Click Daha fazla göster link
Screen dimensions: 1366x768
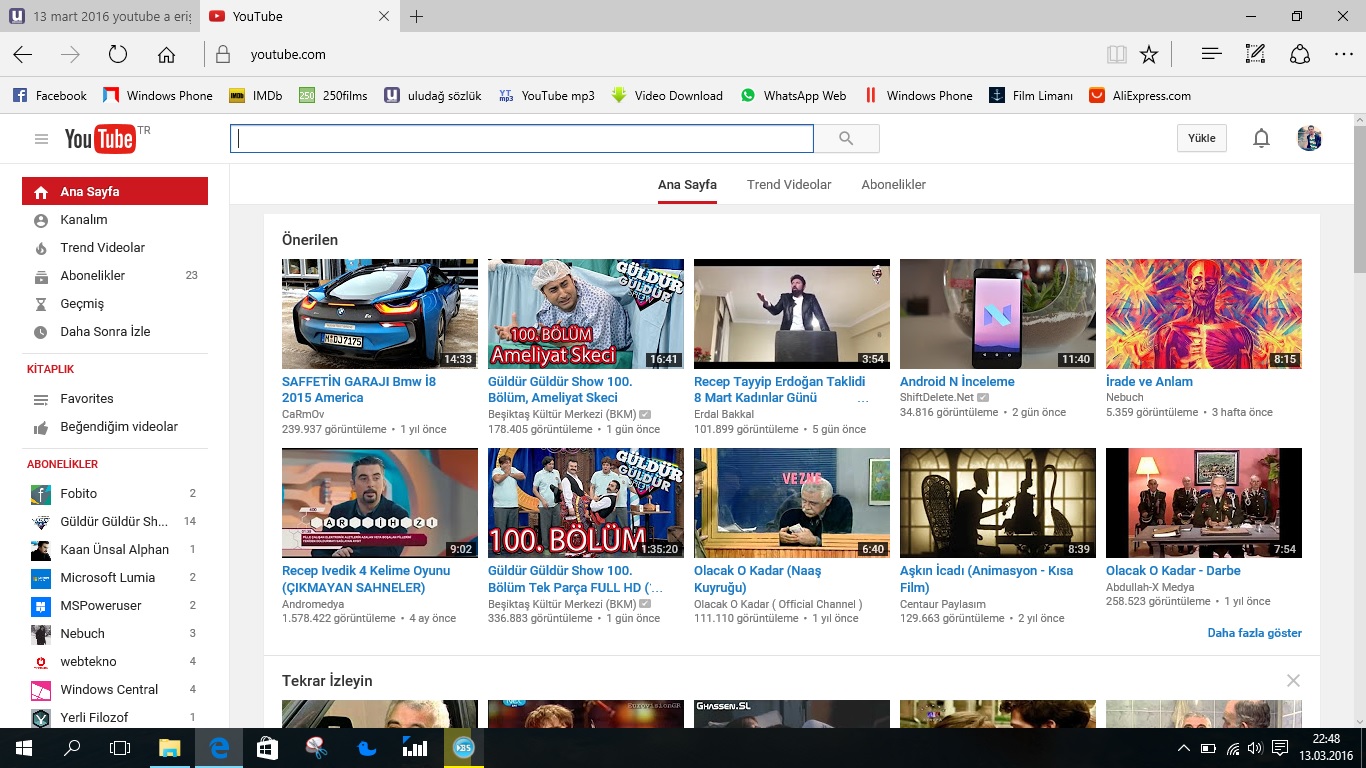(x=1254, y=633)
